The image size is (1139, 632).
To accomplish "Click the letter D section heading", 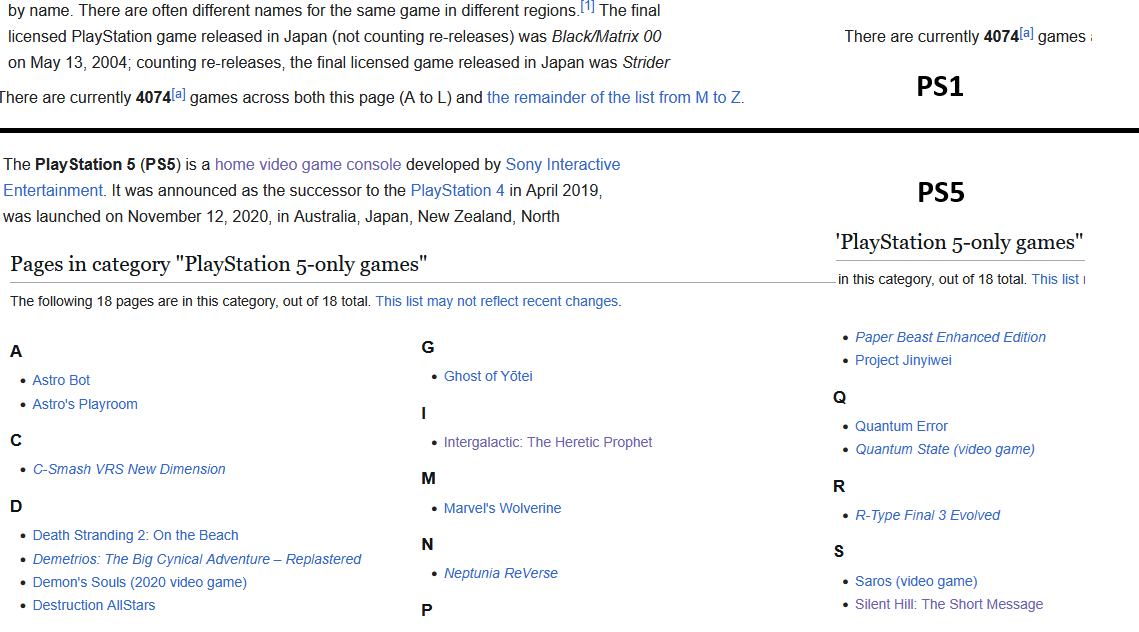I will click(16, 506).
